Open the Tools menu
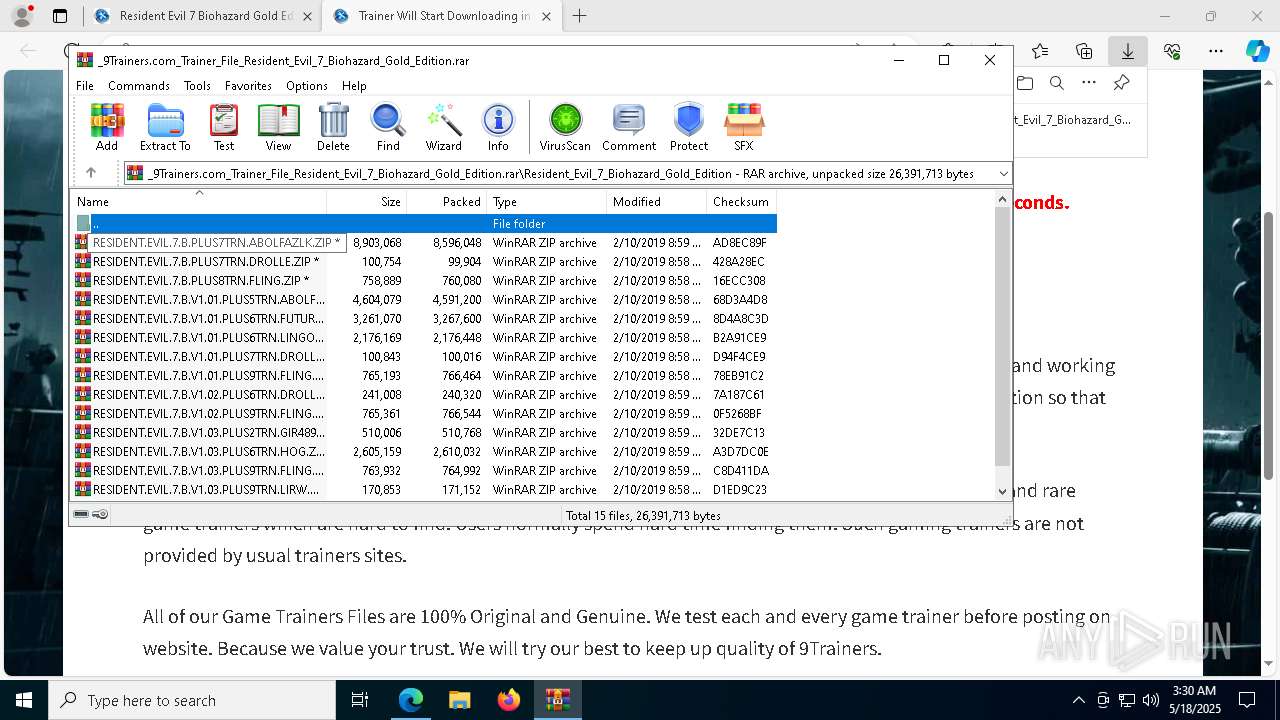The height and width of the screenshot is (720, 1280). 197,86
